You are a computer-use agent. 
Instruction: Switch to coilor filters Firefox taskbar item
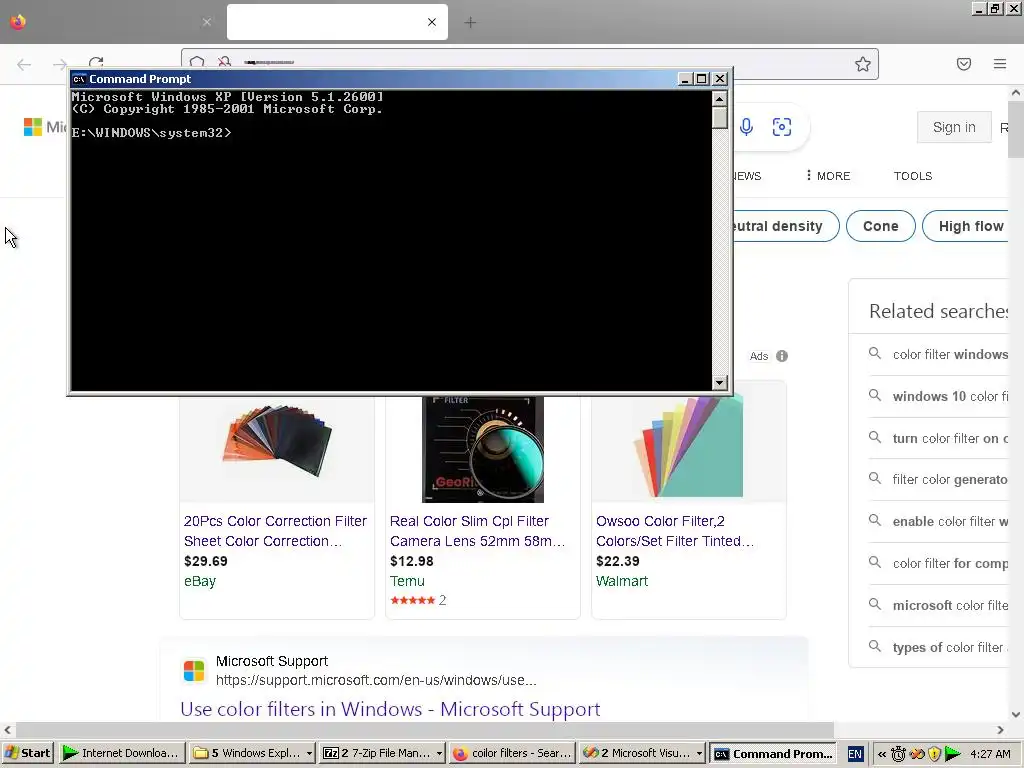512,753
